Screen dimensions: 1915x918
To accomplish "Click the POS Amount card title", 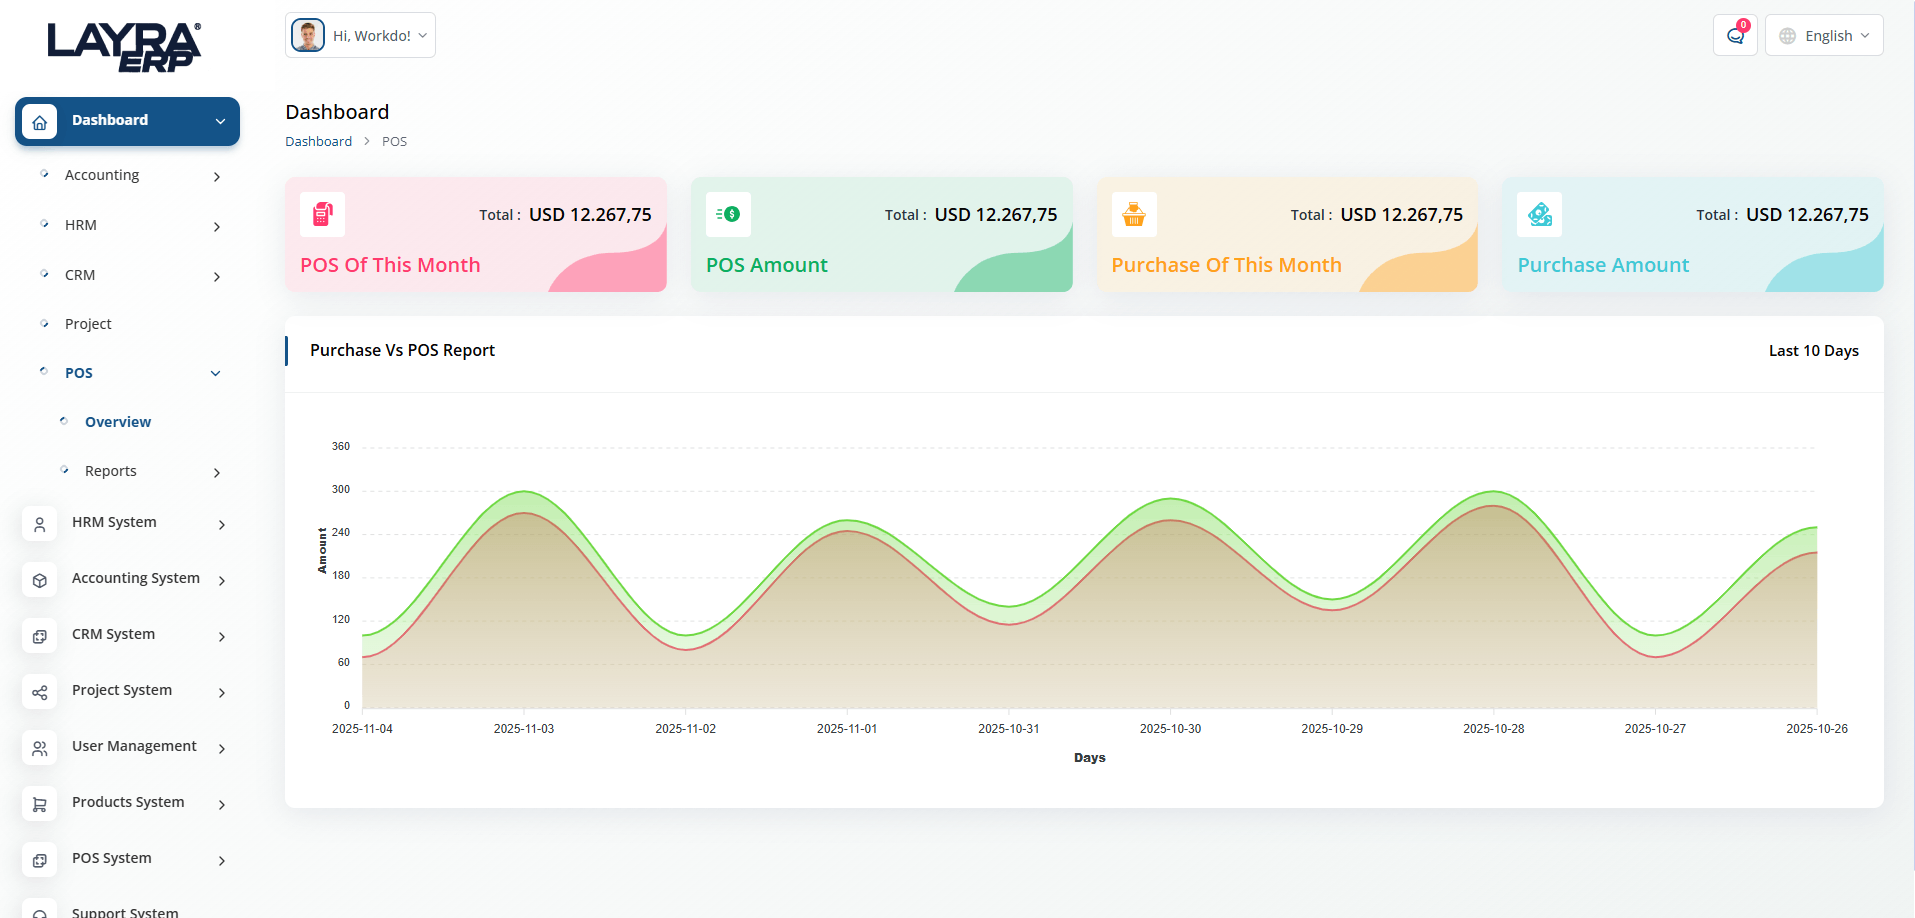I will [x=767, y=265].
